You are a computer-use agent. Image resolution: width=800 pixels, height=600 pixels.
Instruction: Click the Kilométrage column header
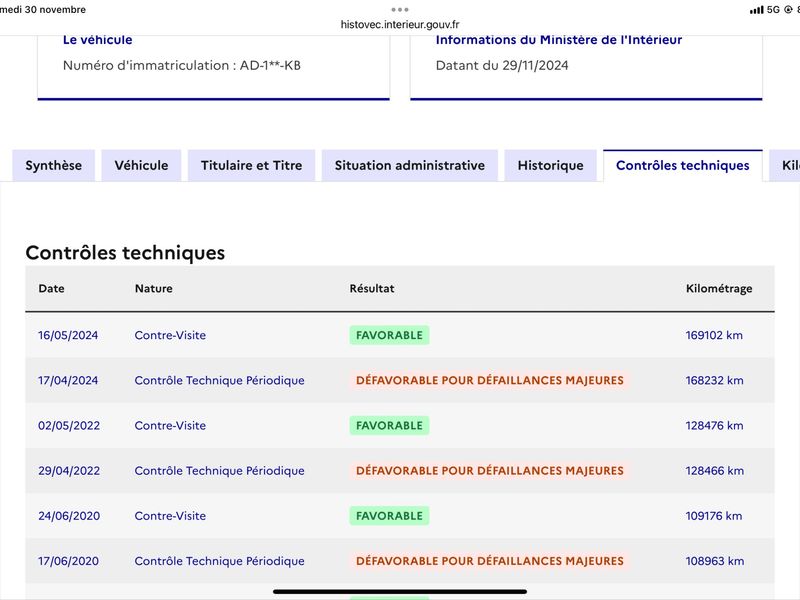[x=719, y=288]
